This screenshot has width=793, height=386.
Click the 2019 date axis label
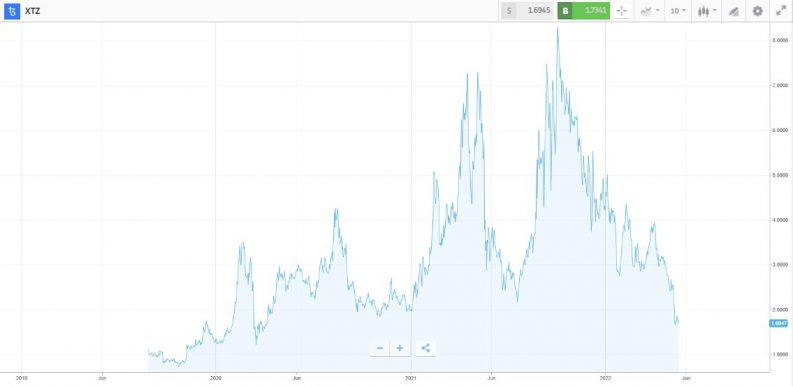(21, 377)
